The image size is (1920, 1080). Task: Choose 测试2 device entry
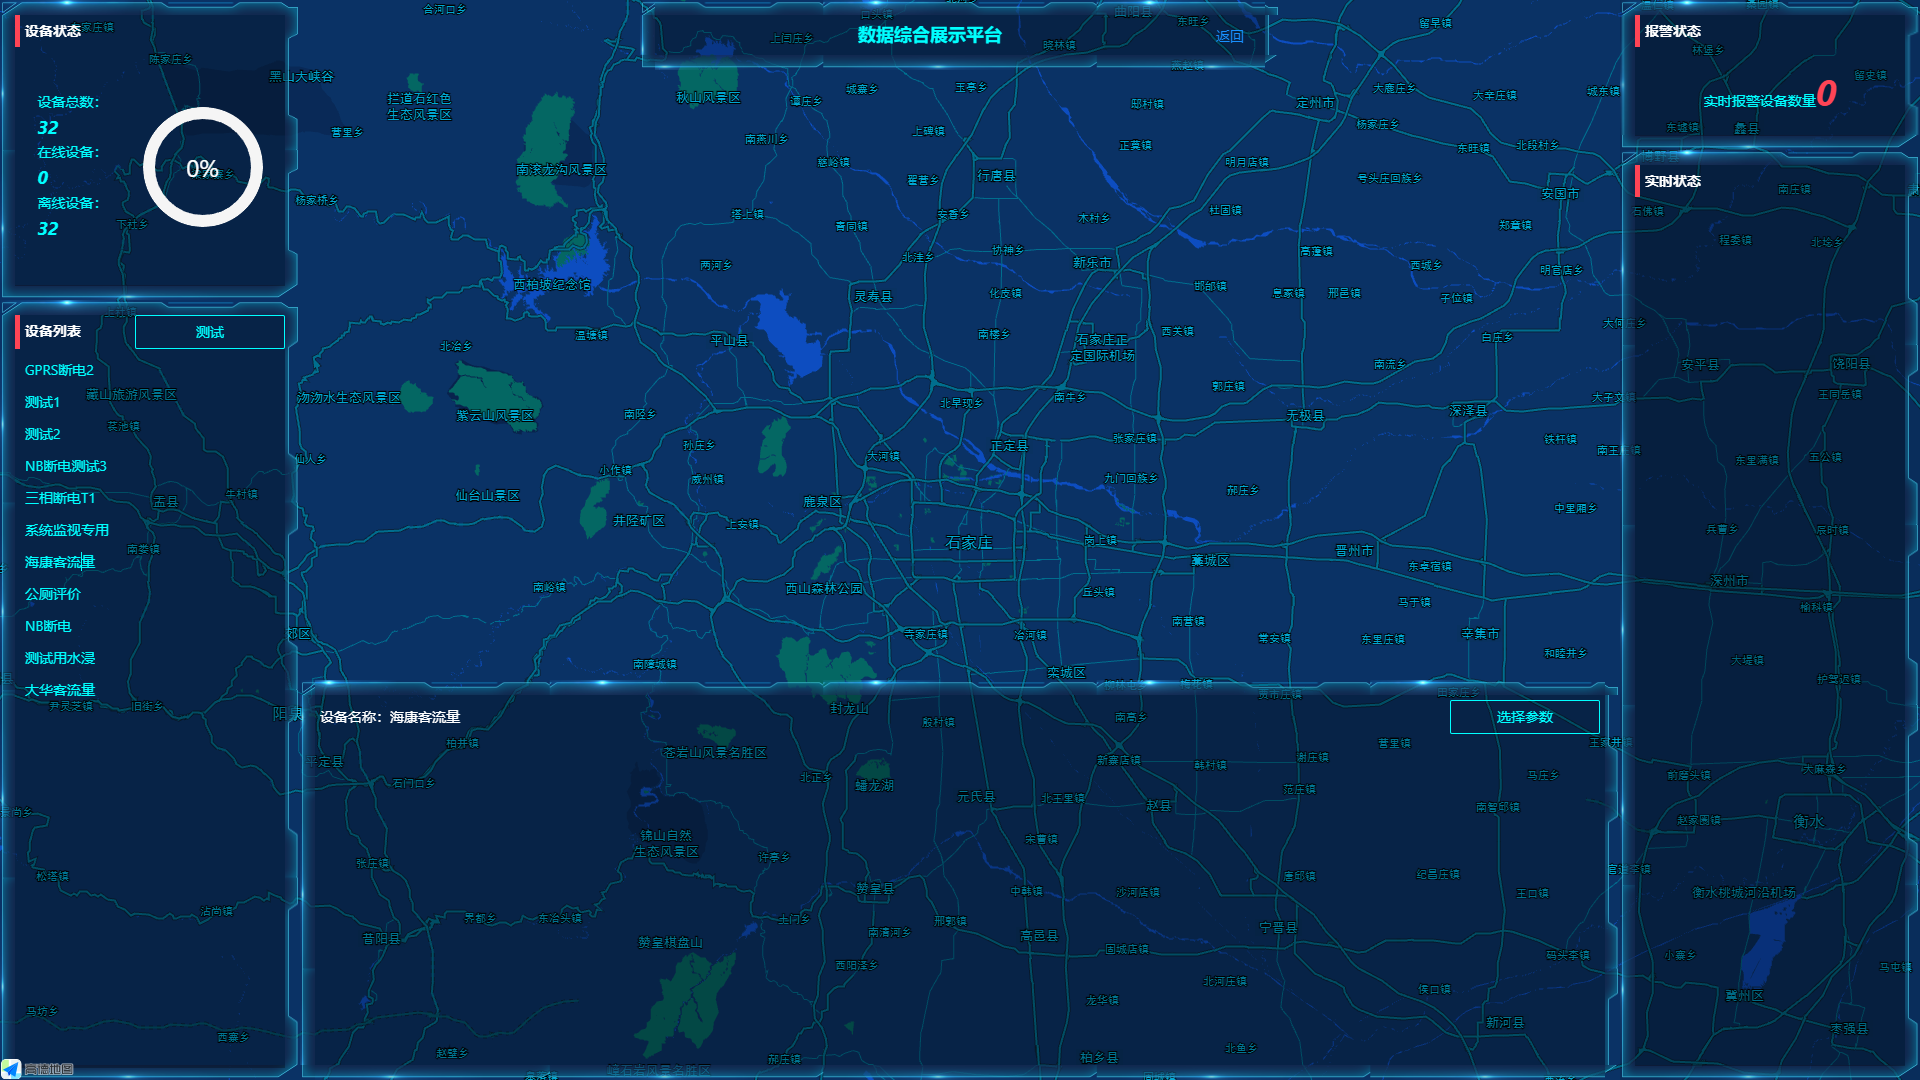pyautogui.click(x=42, y=434)
